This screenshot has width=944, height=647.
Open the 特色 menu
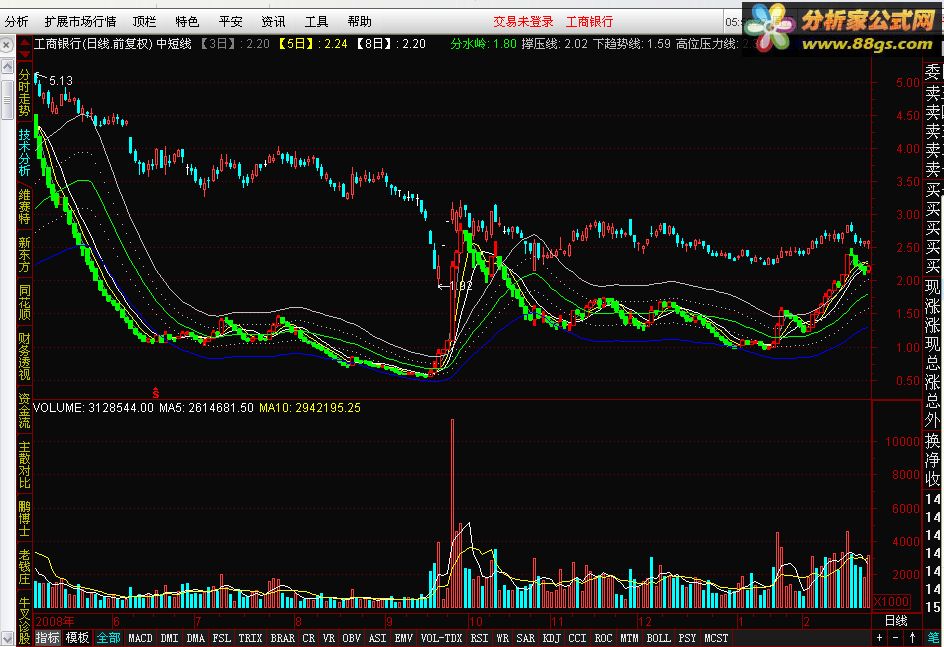[x=187, y=22]
